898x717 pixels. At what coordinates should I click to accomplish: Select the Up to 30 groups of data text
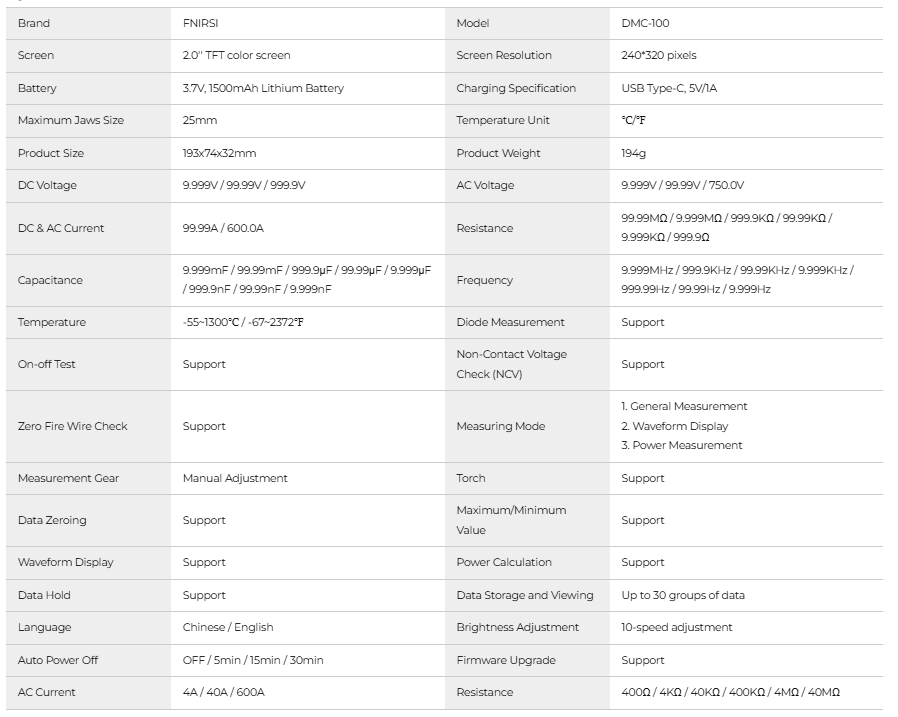[683, 595]
